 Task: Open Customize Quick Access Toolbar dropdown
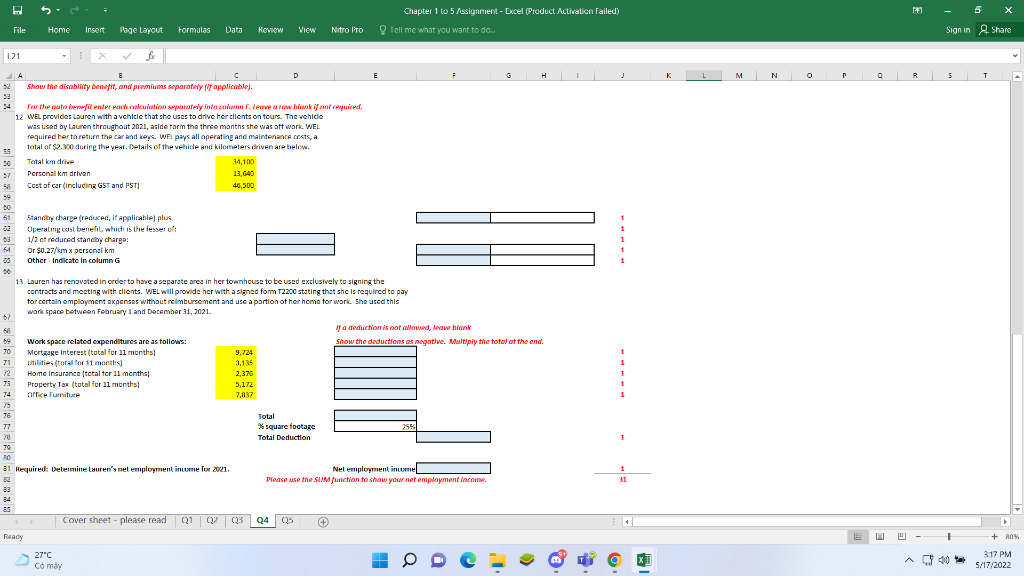point(105,10)
